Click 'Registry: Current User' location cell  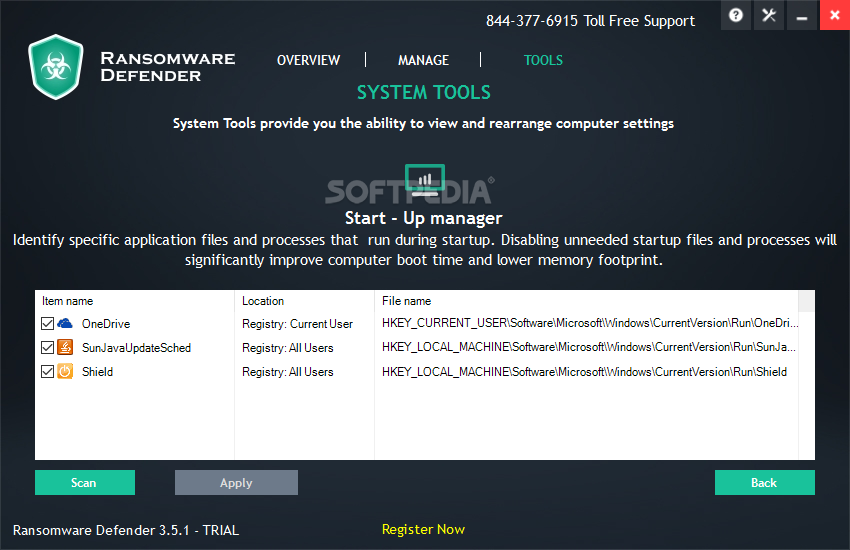click(297, 323)
